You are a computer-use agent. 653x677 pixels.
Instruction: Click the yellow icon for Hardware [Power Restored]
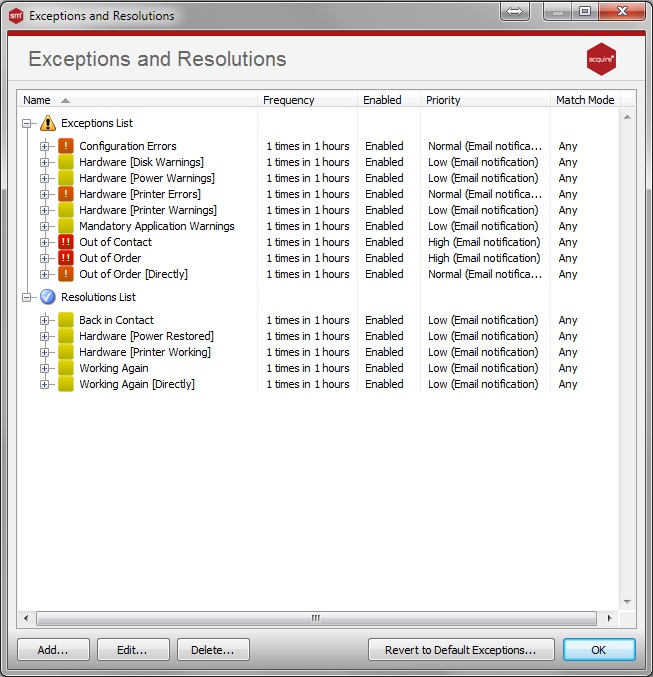pos(66,336)
